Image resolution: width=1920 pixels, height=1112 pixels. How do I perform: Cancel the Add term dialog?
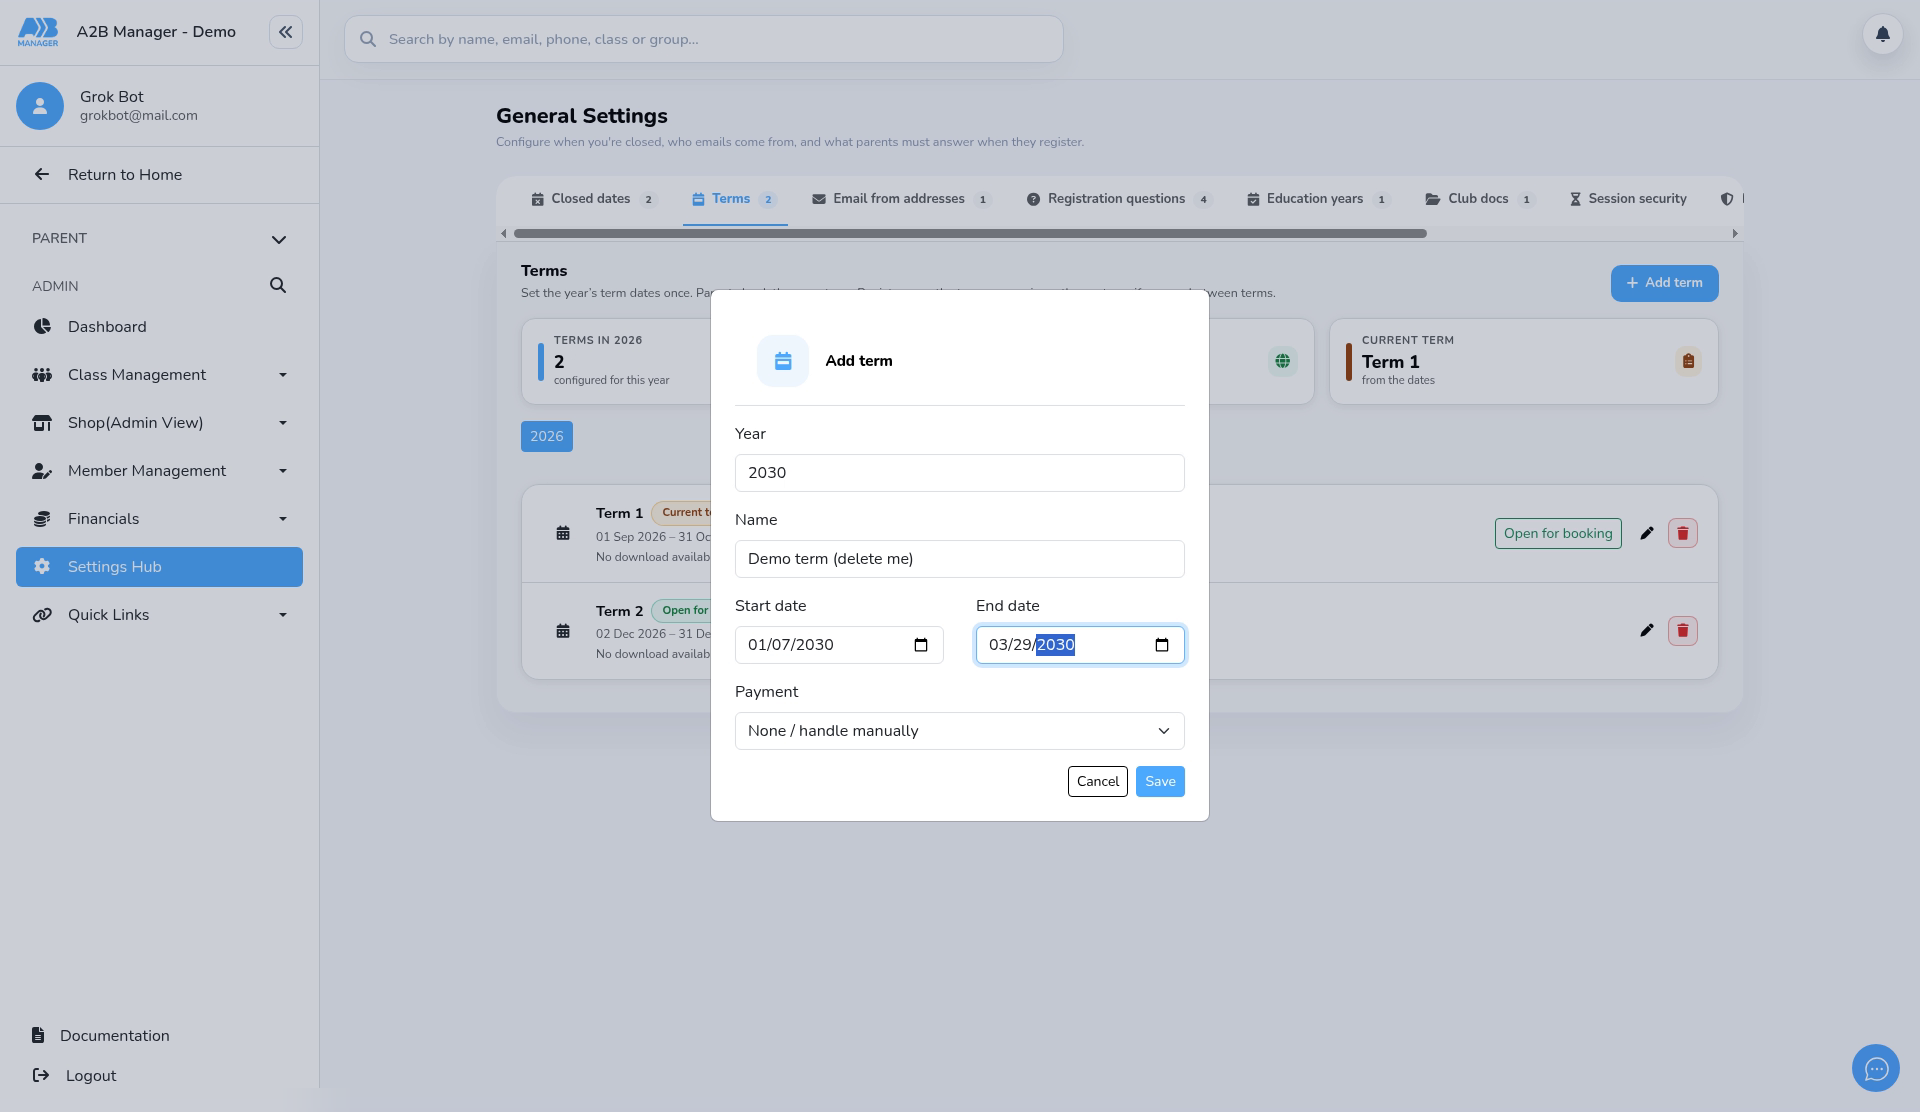tap(1097, 781)
